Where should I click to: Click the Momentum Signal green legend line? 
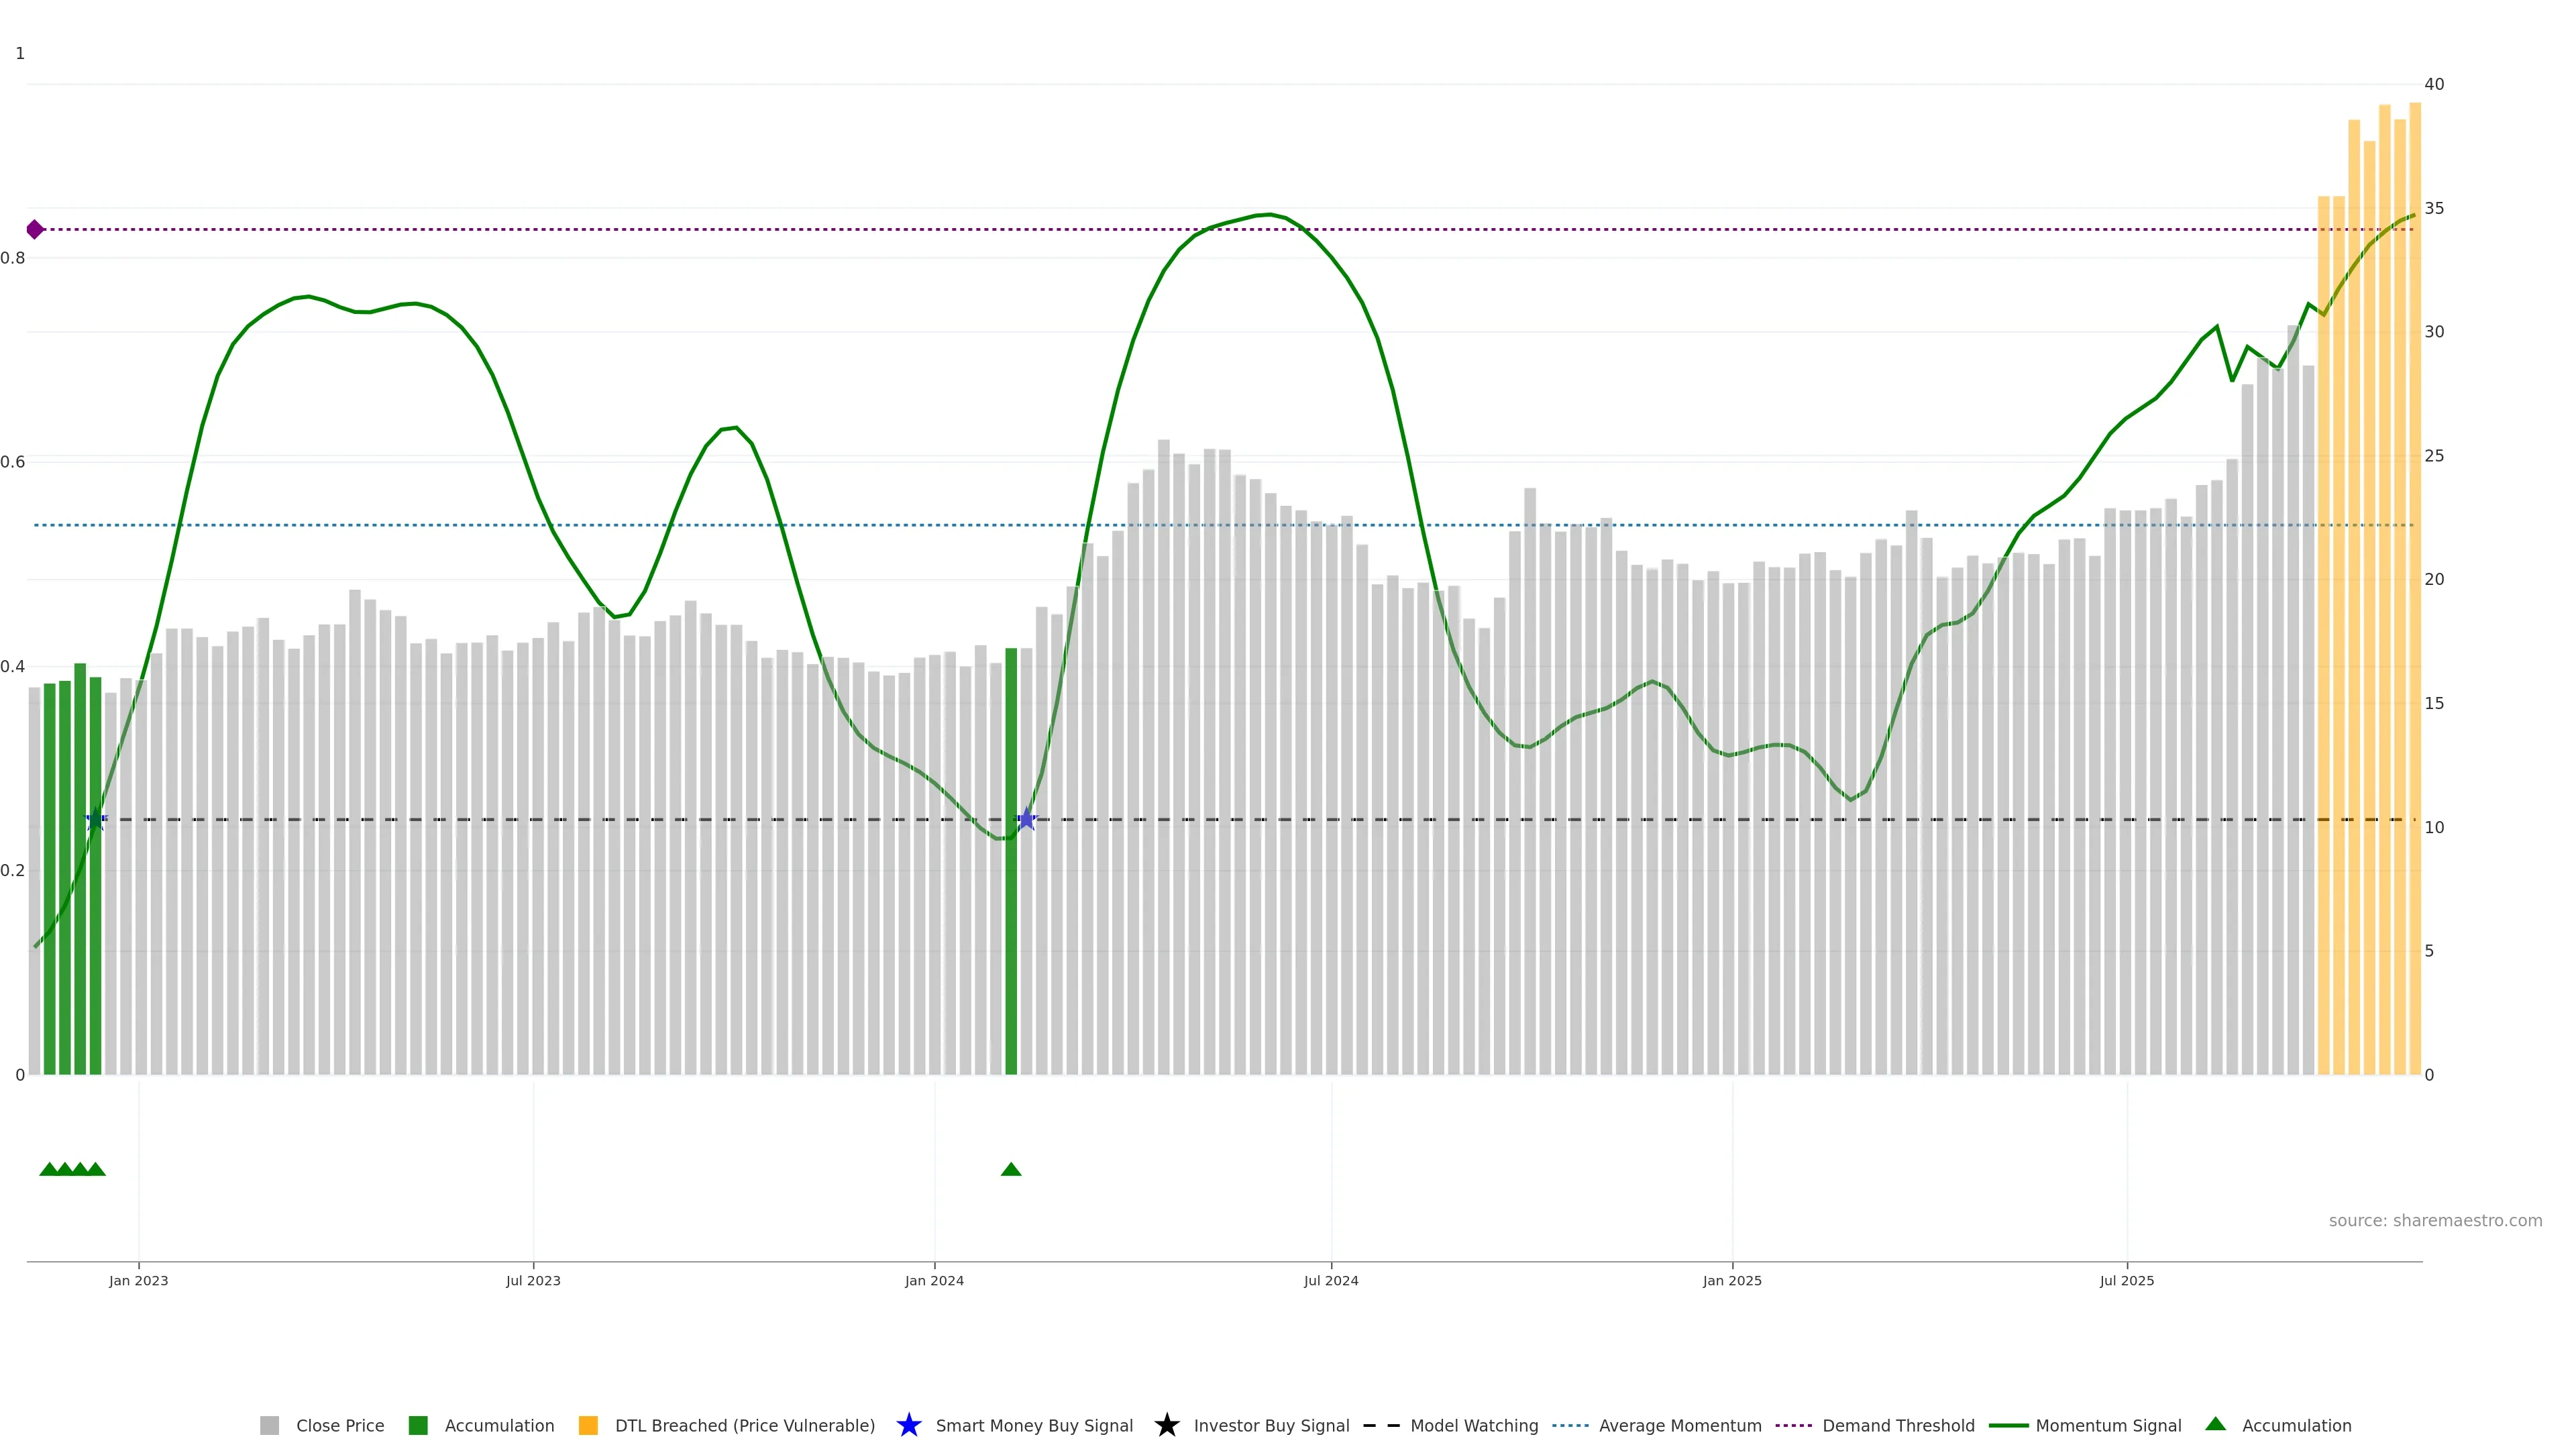click(2008, 1425)
